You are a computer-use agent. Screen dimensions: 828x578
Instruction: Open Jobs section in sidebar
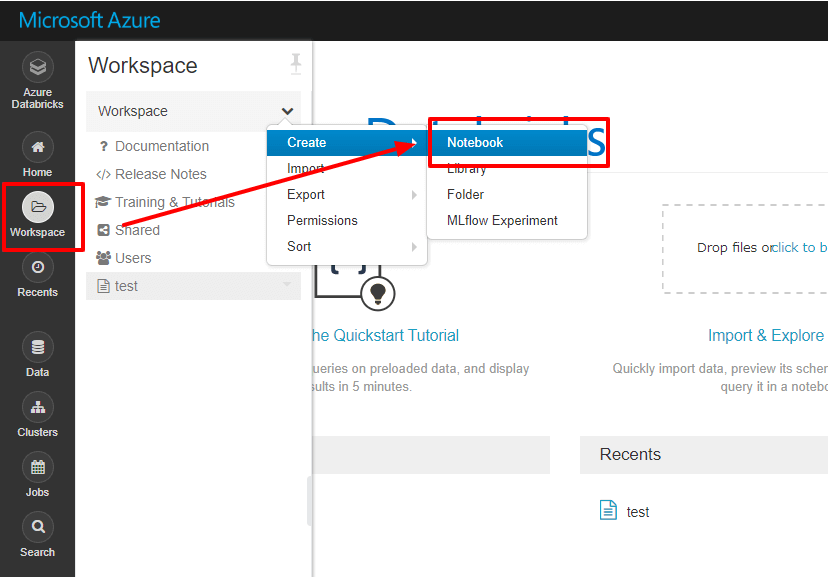(x=37, y=475)
